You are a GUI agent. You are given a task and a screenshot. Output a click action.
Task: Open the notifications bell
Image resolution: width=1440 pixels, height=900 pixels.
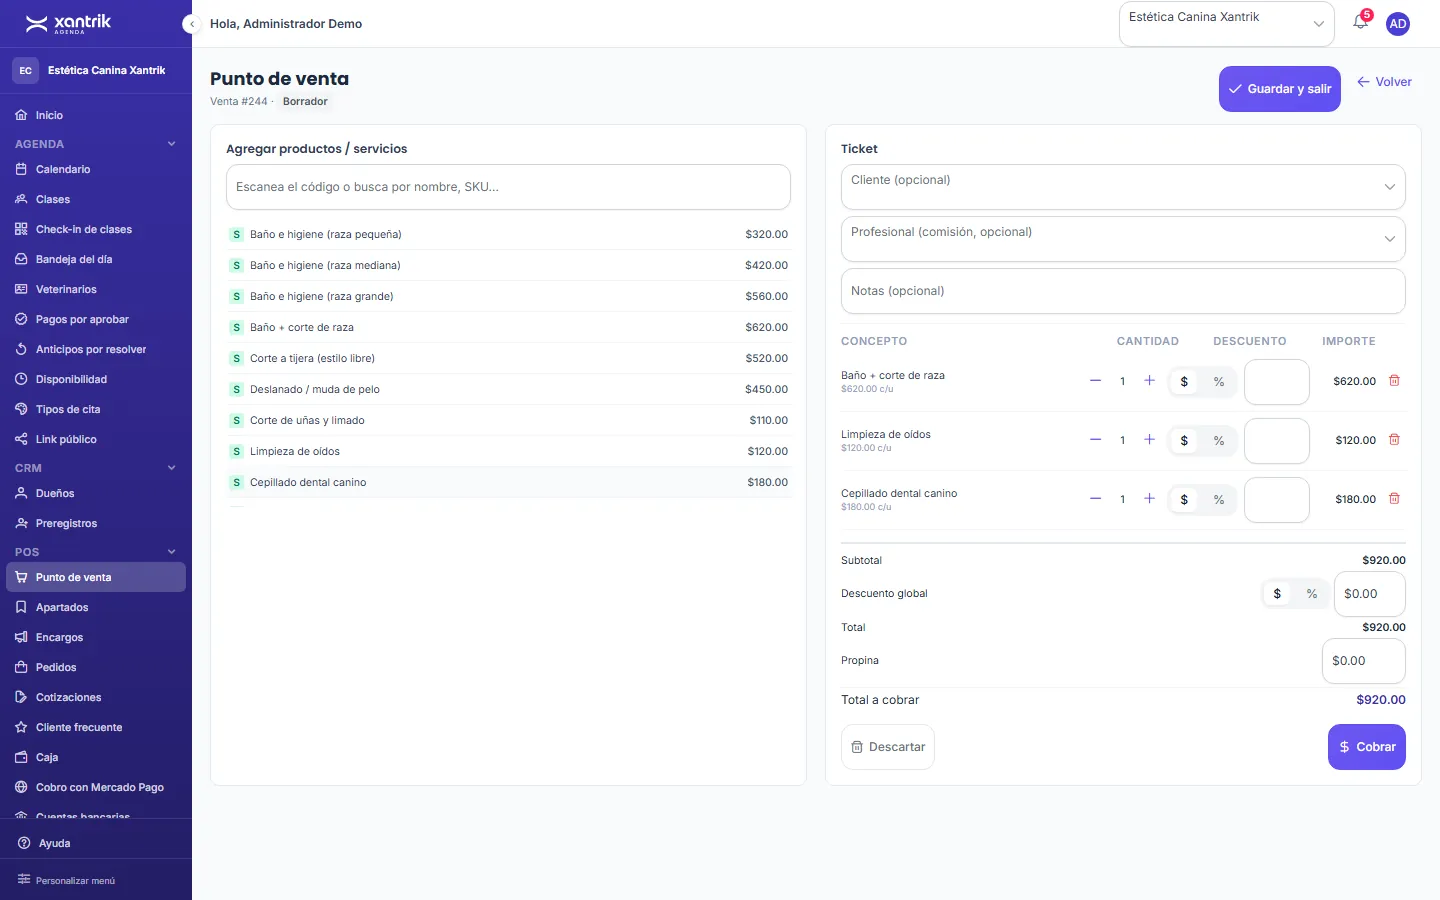click(1360, 22)
